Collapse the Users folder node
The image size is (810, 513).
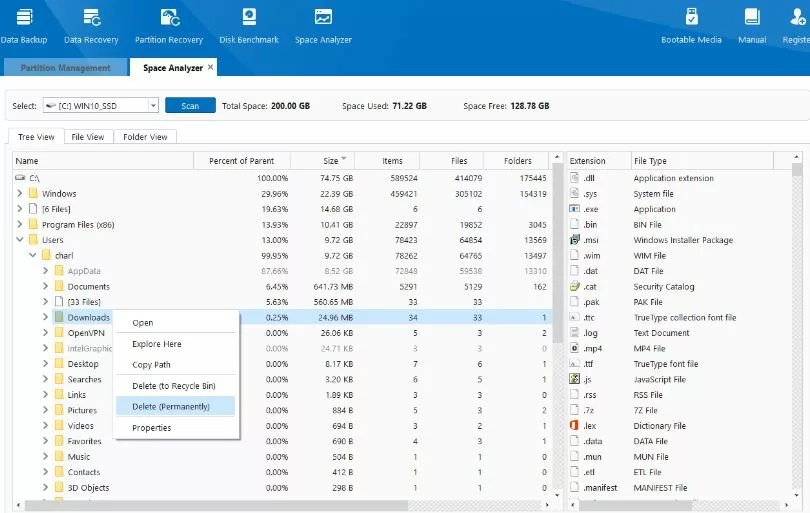click(20, 240)
